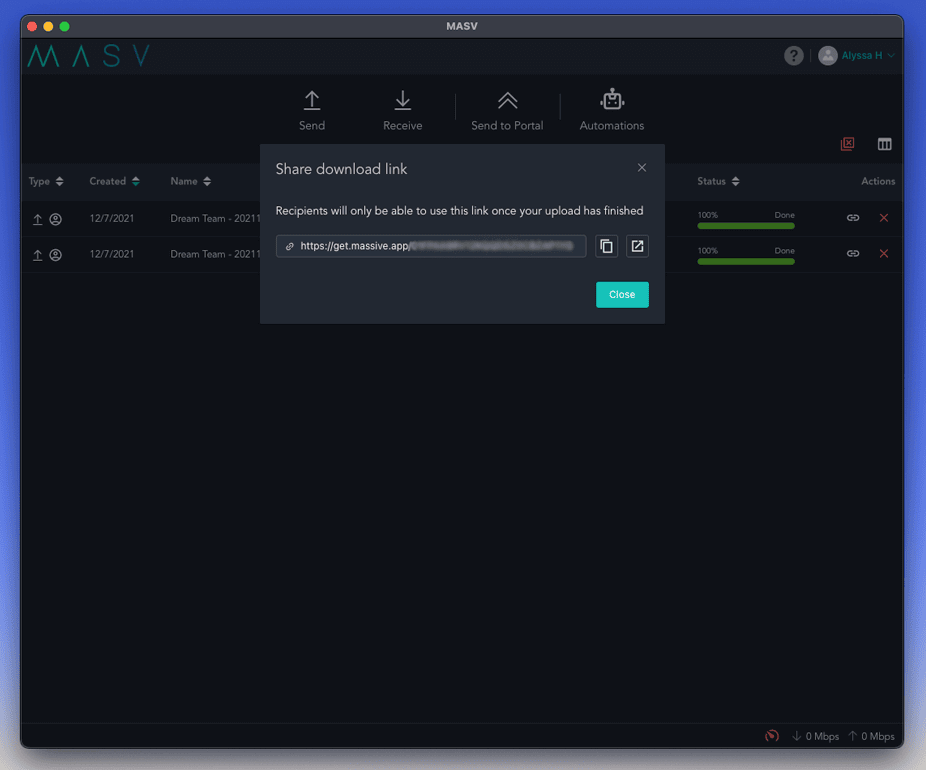Open the speed limit gauge icon
The image size is (926, 770).
pyautogui.click(x=771, y=736)
